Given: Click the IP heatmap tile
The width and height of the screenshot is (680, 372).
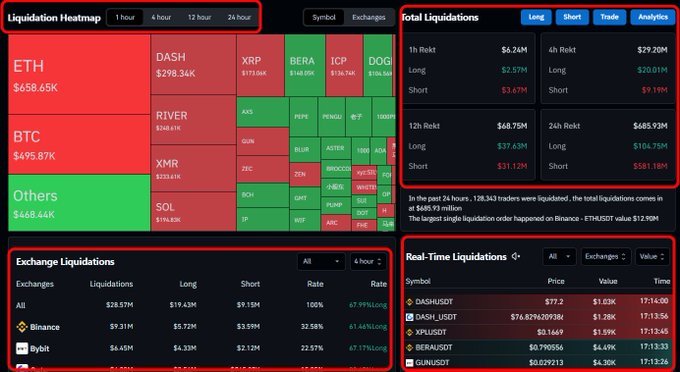Looking at the screenshot, I should (263, 219).
